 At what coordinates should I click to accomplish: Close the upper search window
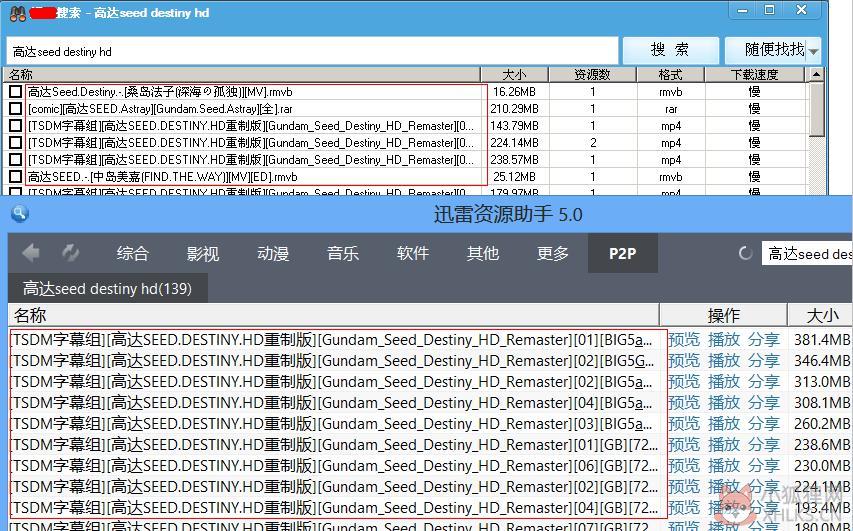(801, 10)
